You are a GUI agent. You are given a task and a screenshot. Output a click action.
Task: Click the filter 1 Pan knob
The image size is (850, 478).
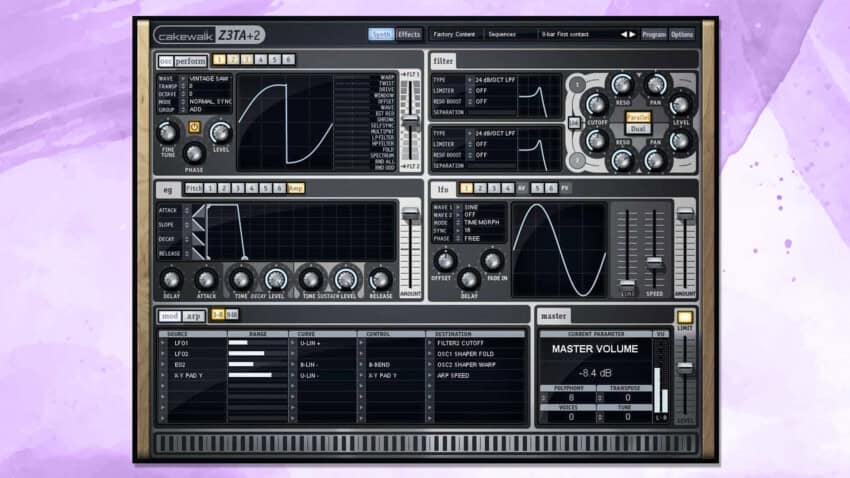click(x=655, y=85)
